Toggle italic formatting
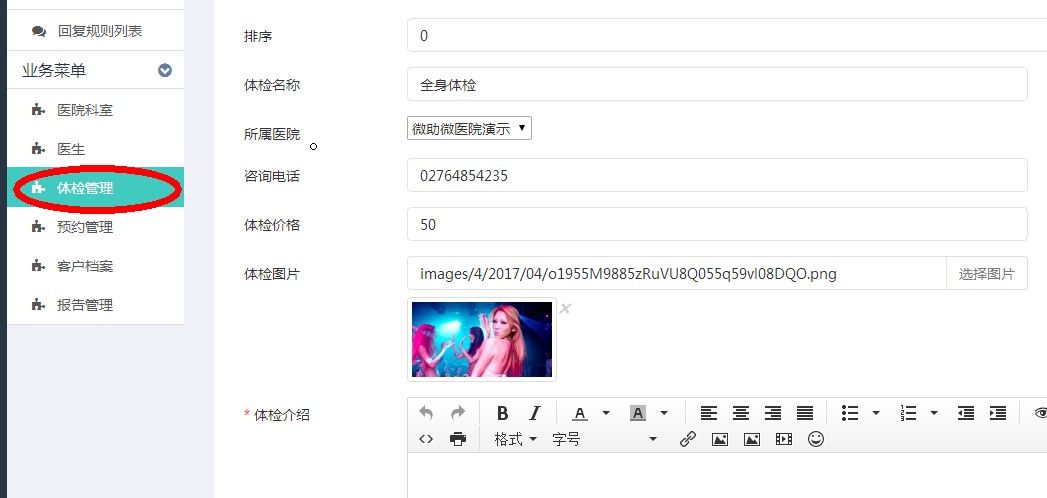 [x=534, y=414]
